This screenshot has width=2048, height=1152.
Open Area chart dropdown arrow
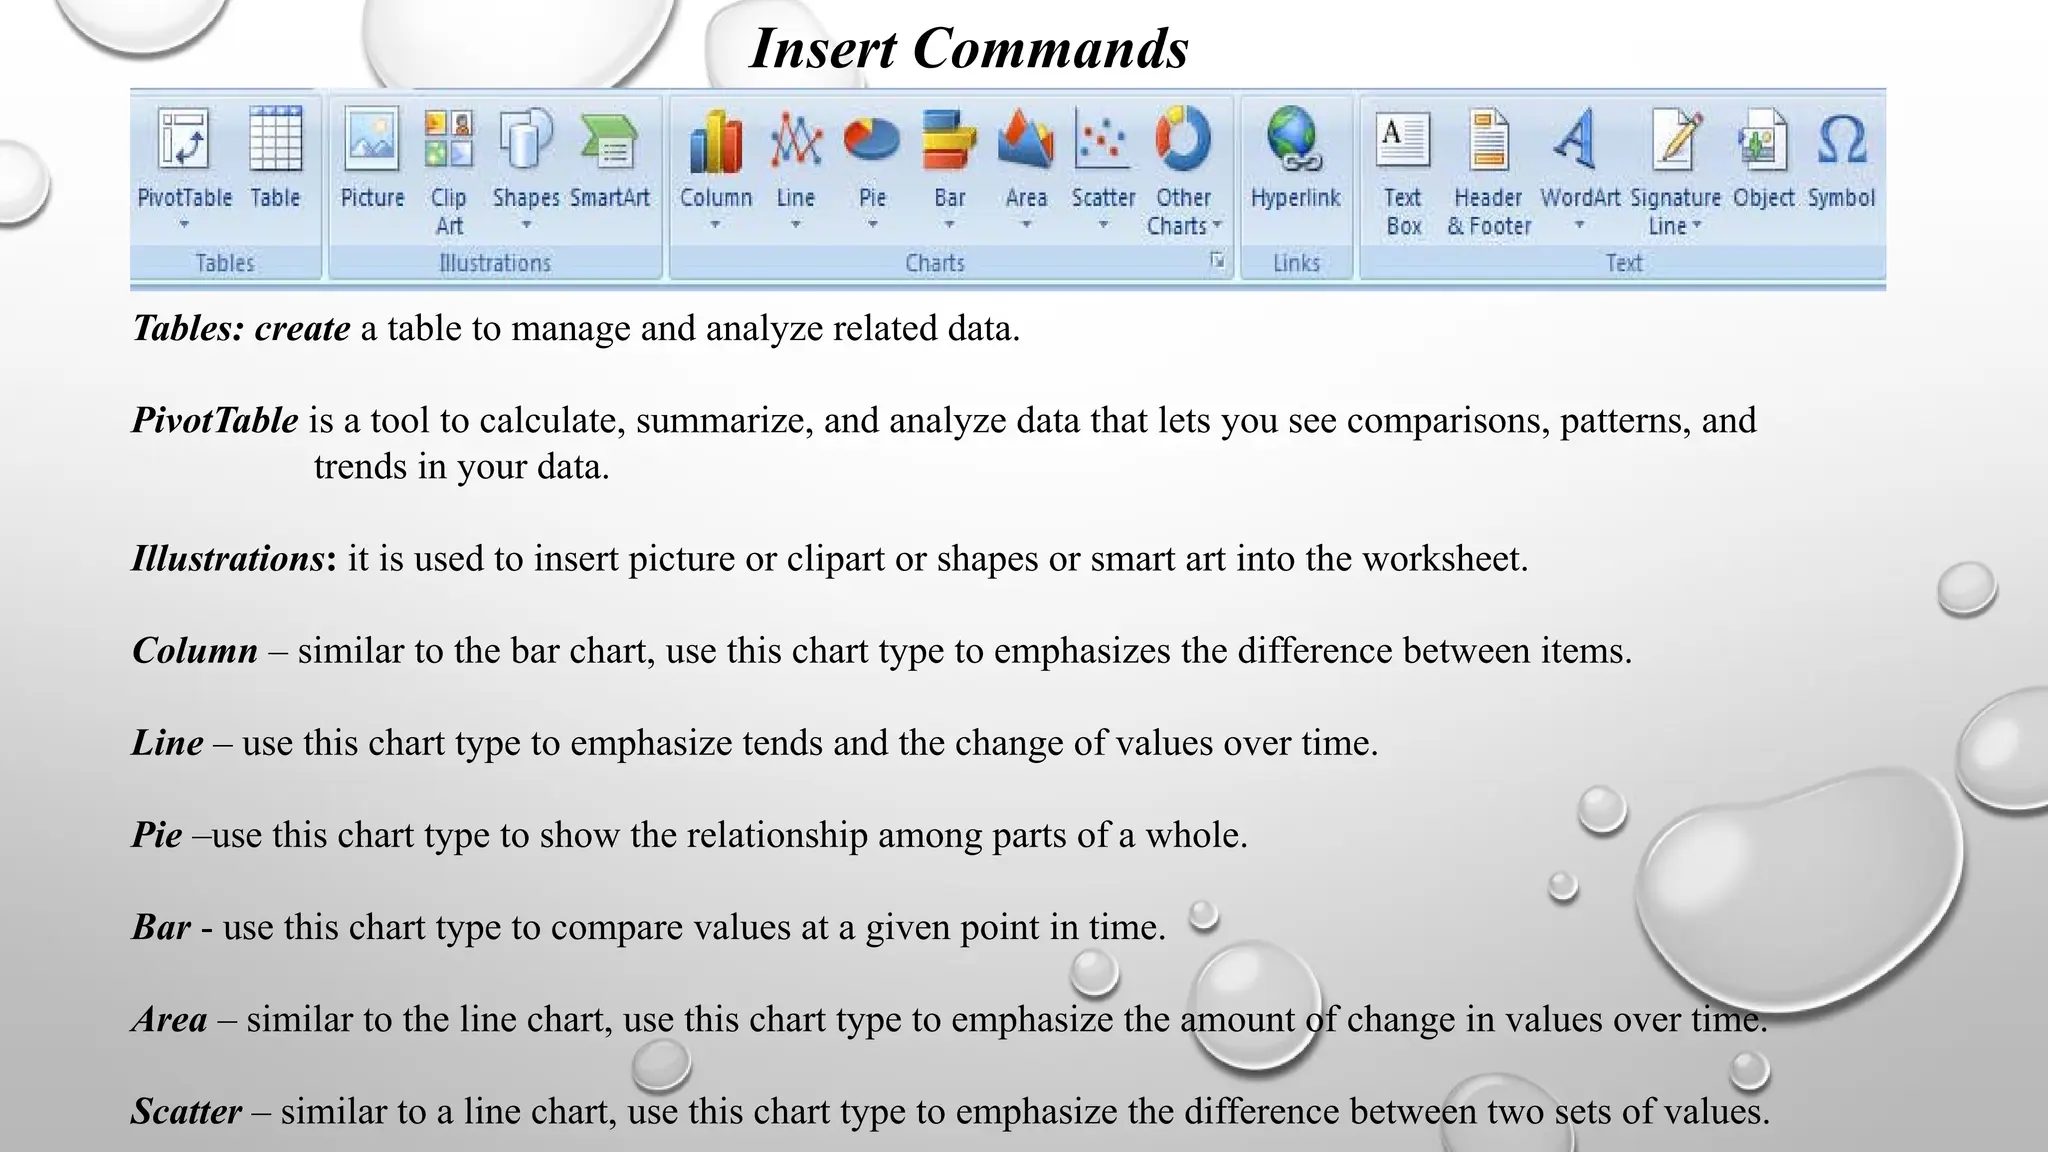pyautogui.click(x=1026, y=225)
